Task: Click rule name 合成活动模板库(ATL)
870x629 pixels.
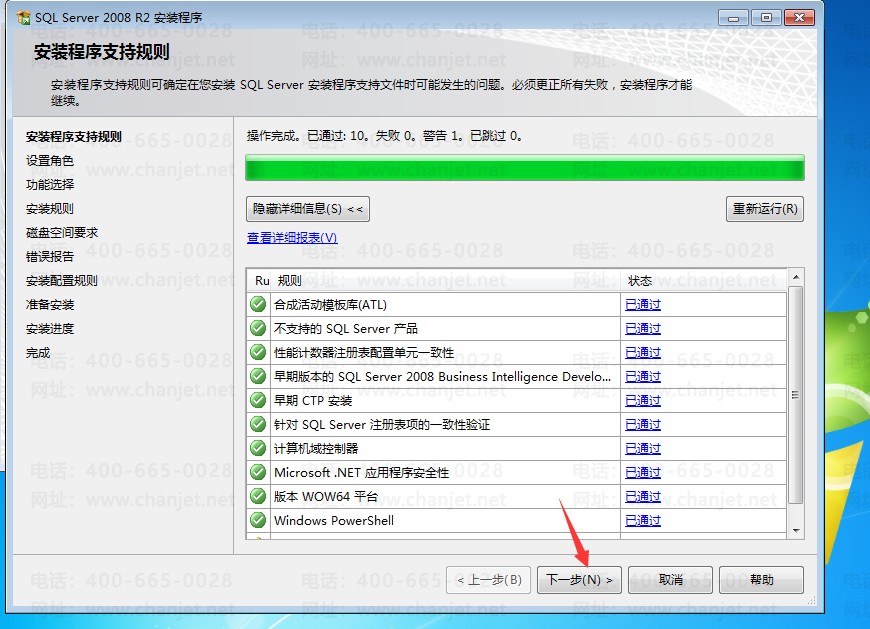Action: pyautogui.click(x=330, y=305)
